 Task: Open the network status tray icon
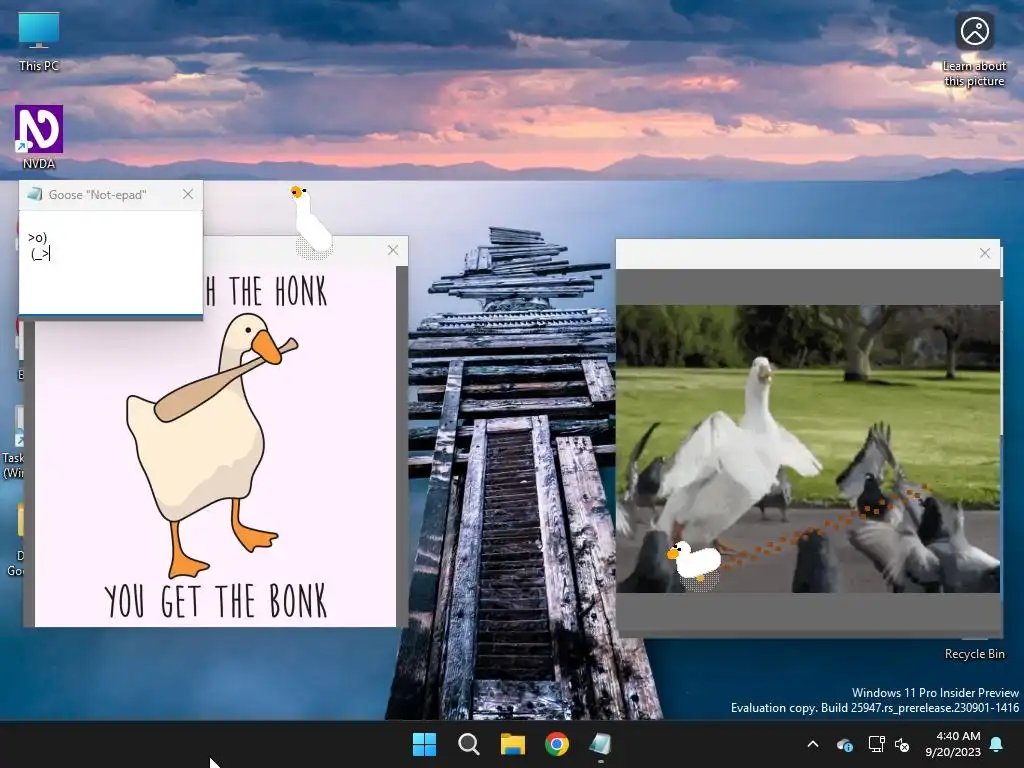pos(876,744)
